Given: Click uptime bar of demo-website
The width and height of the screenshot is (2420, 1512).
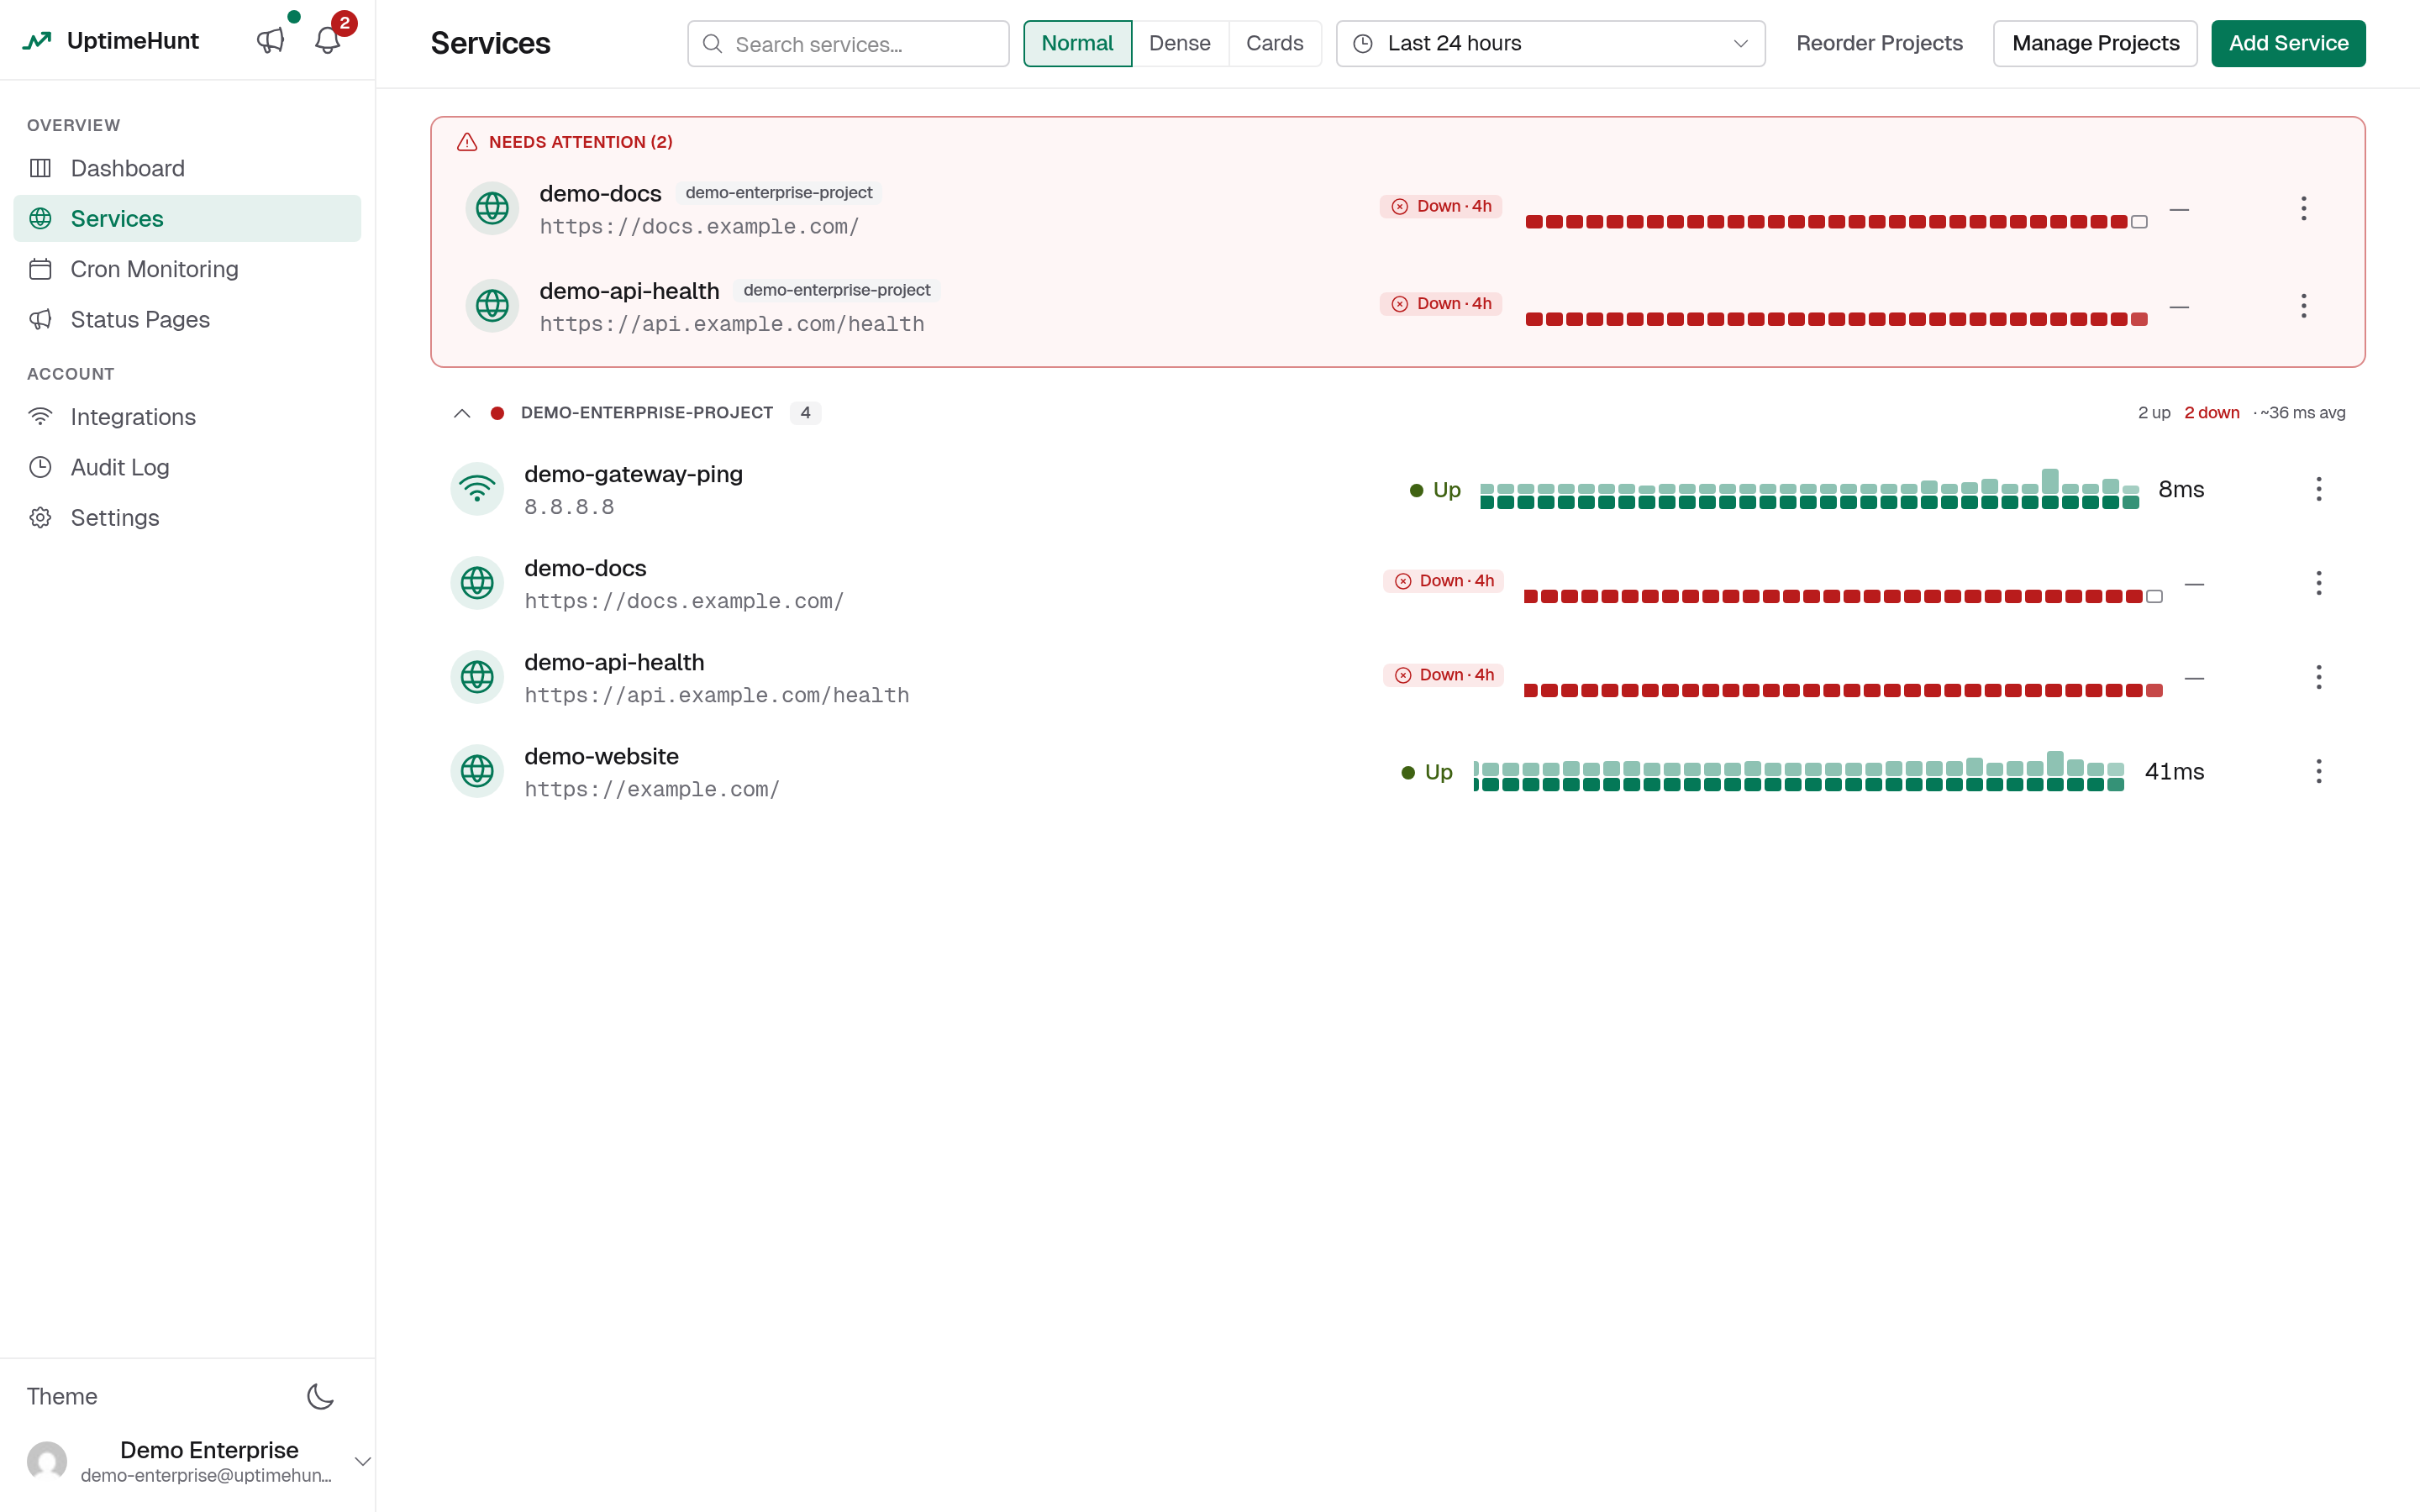Looking at the screenshot, I should coord(1799,771).
